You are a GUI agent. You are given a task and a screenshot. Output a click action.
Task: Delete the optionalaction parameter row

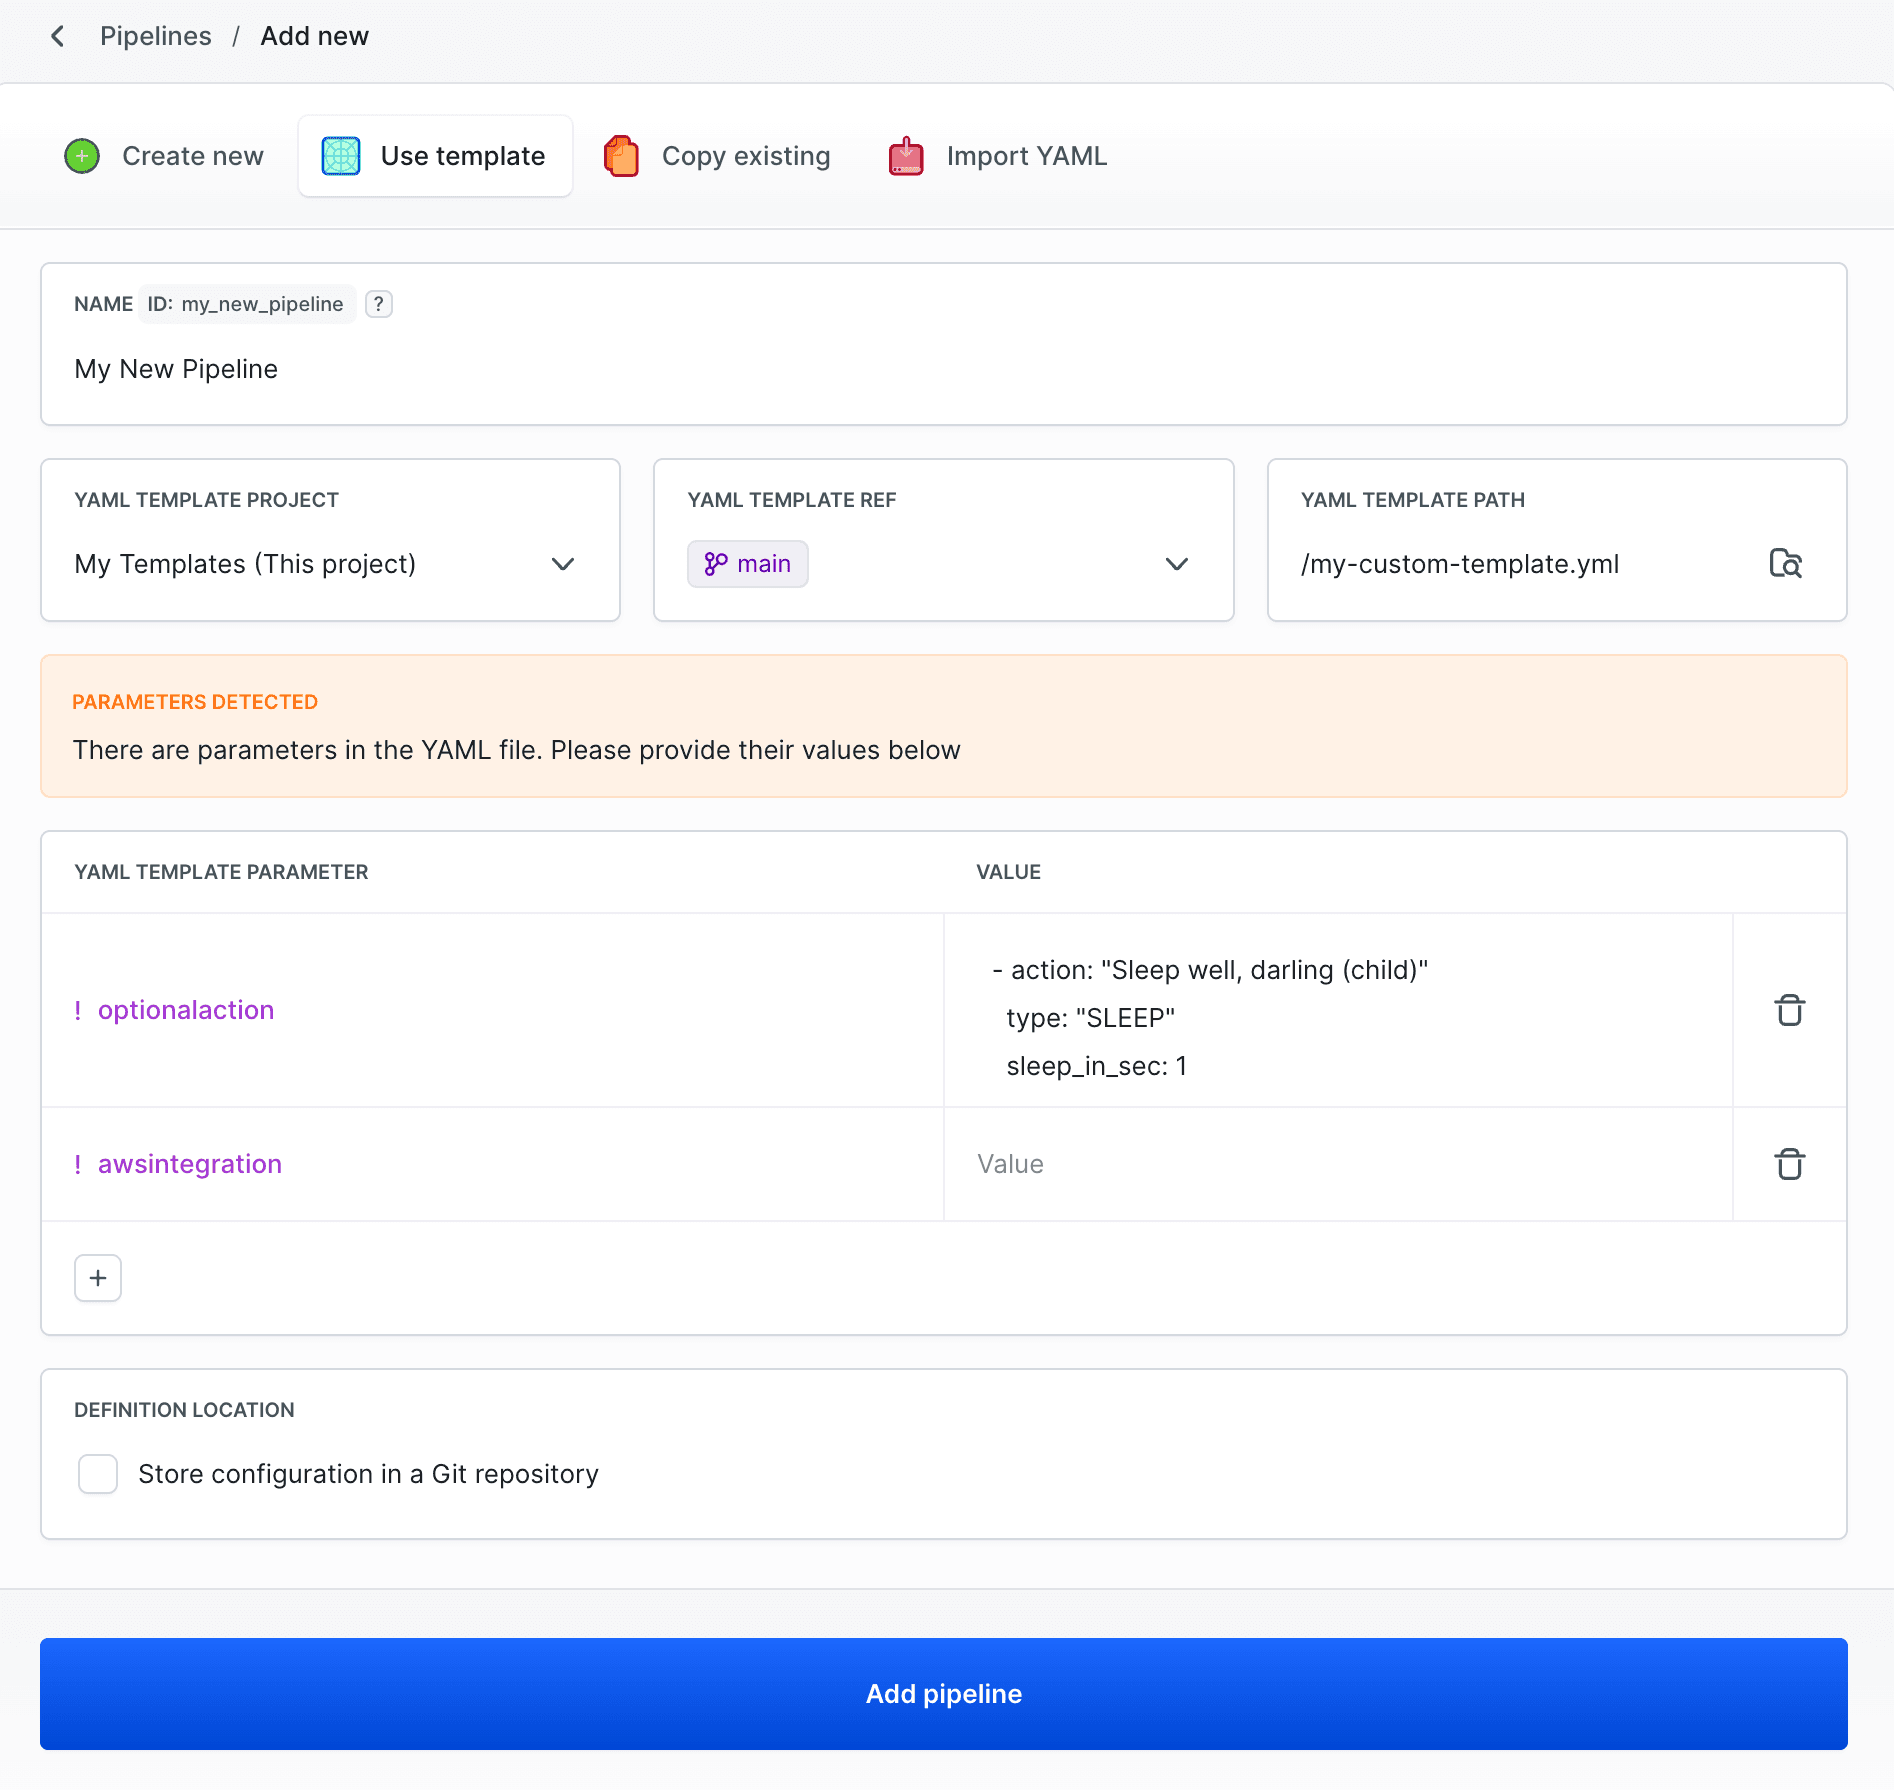click(1789, 1010)
